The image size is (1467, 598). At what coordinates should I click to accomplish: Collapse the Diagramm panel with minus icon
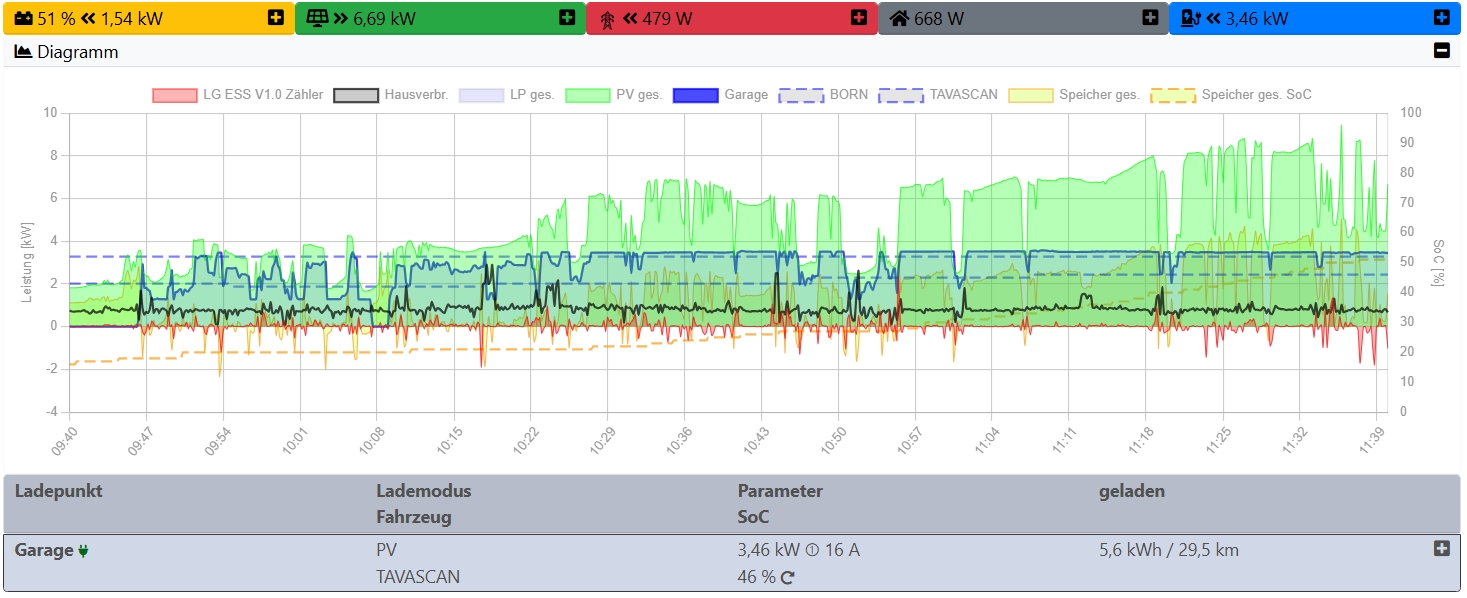[x=1441, y=51]
